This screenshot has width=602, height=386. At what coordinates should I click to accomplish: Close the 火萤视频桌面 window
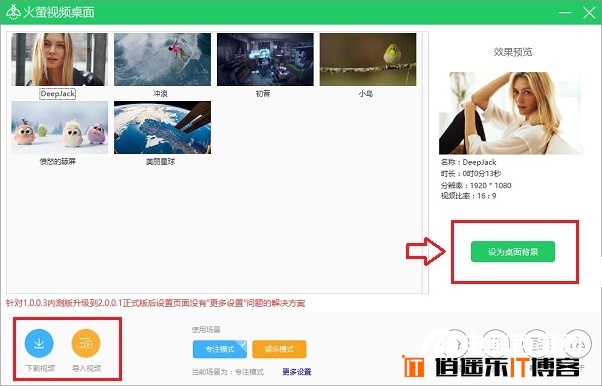click(x=589, y=13)
